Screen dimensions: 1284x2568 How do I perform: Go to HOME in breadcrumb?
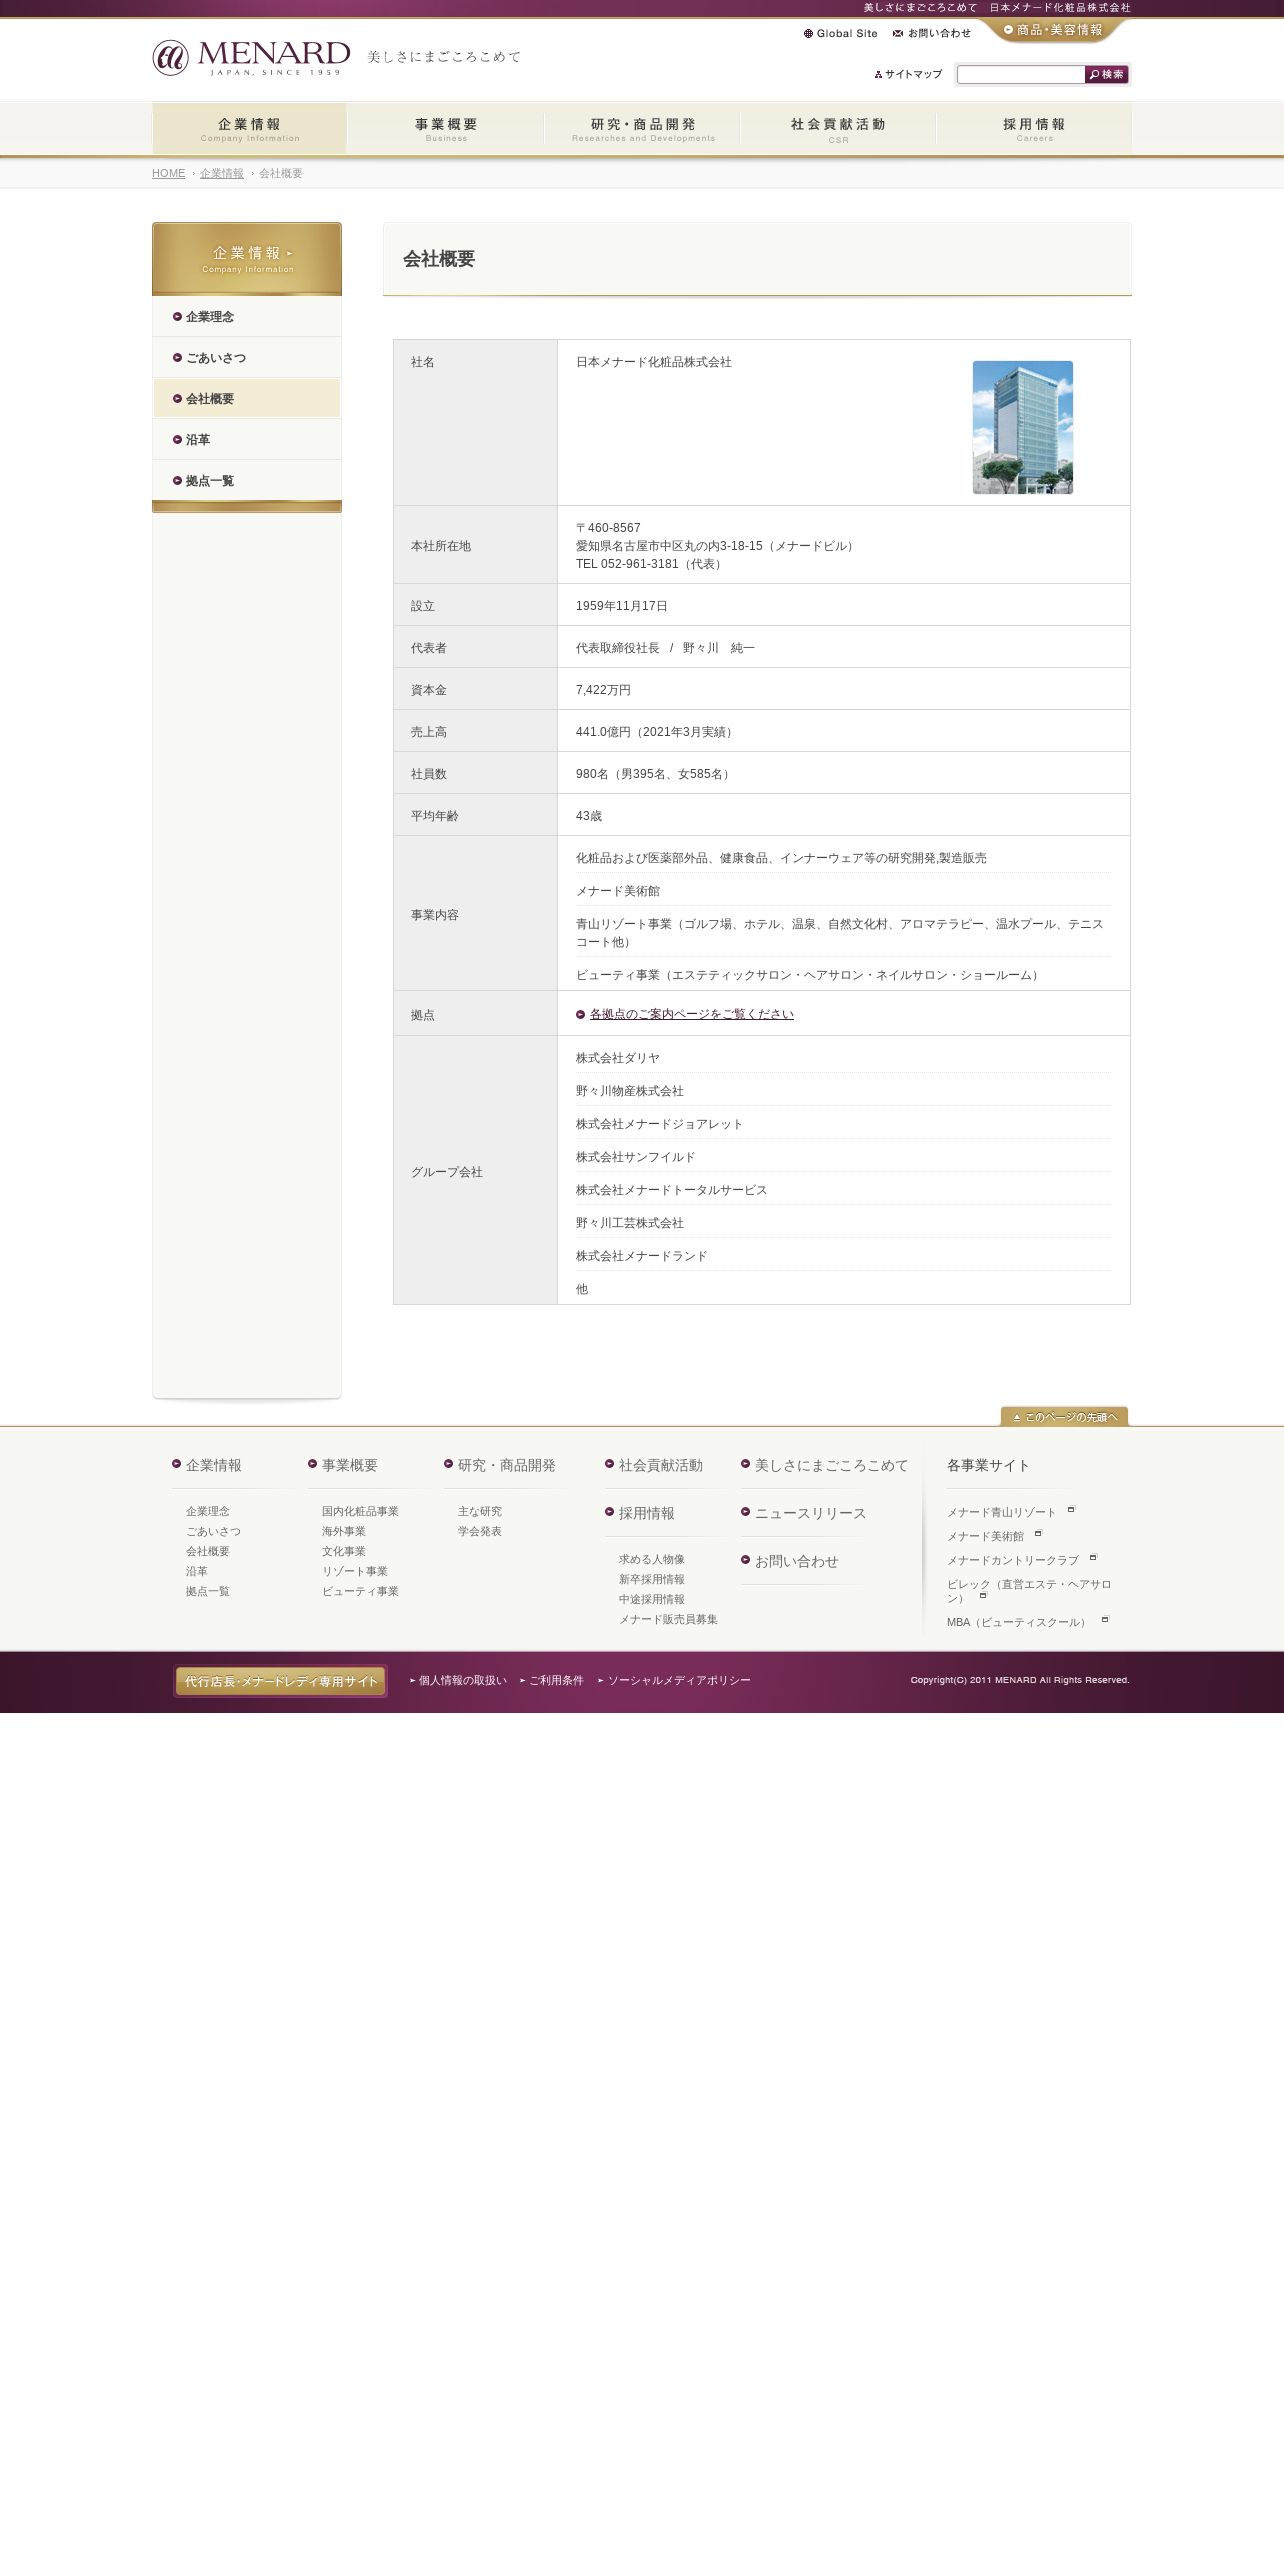tap(168, 173)
